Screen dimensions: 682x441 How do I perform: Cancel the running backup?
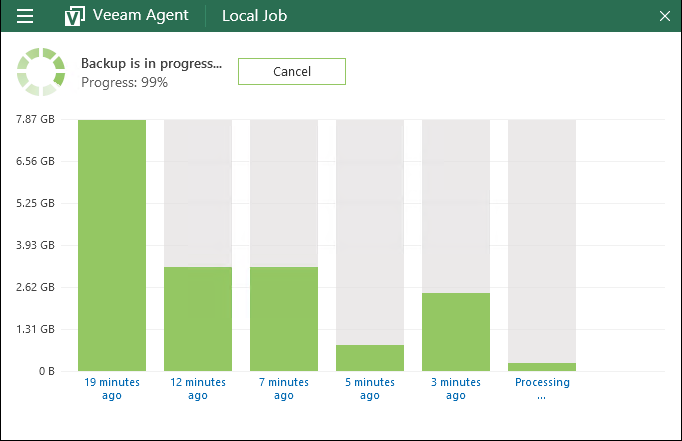pos(291,71)
